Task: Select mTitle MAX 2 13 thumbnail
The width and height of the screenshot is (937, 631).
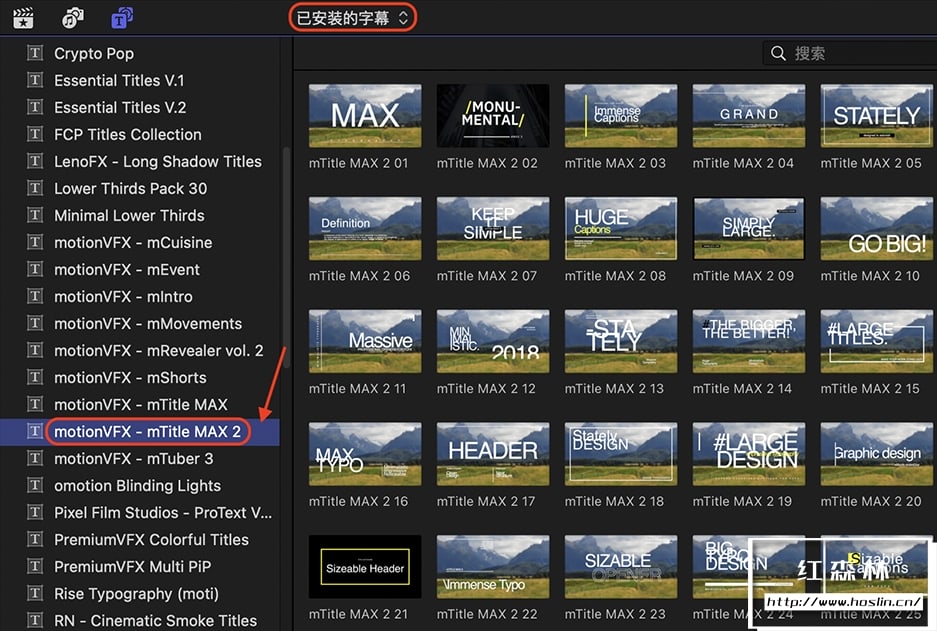Action: click(x=621, y=341)
